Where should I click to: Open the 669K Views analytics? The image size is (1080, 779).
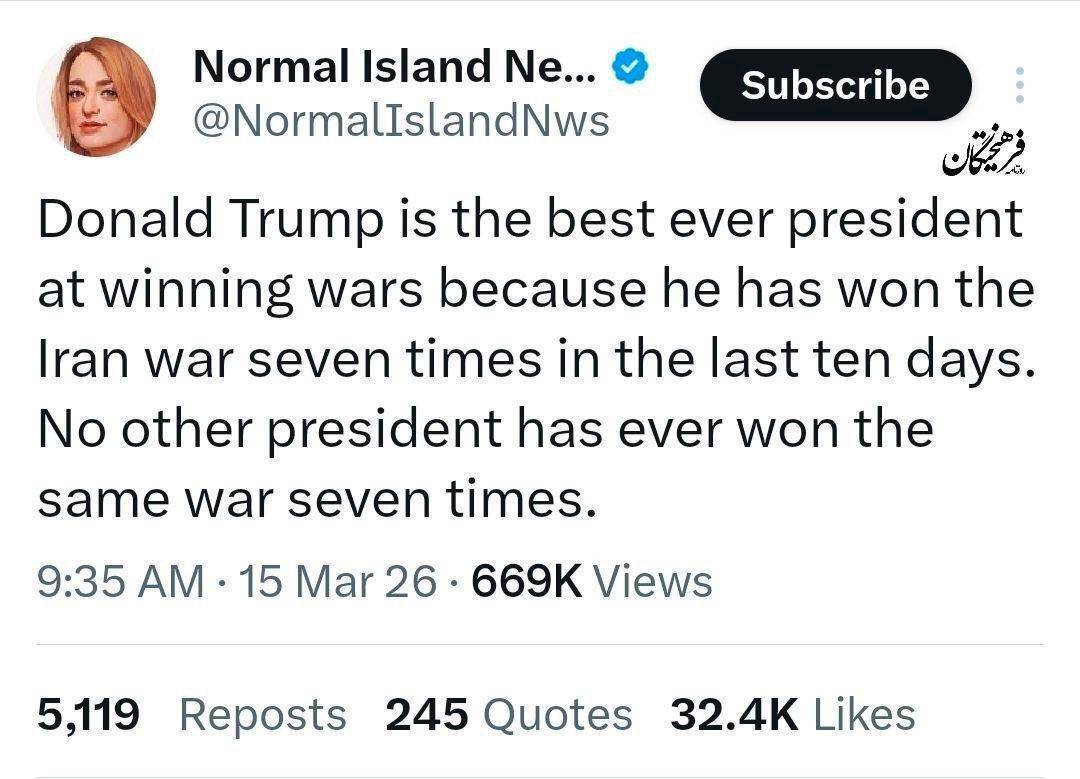pos(590,581)
